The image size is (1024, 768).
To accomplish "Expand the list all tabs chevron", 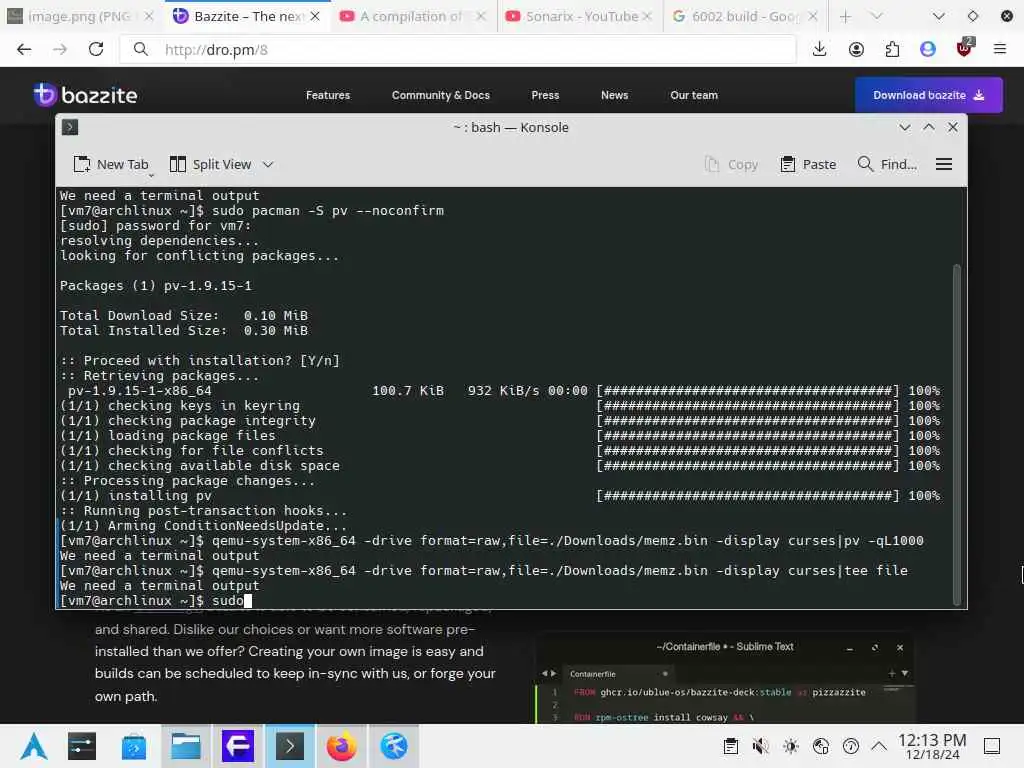I will pyautogui.click(x=877, y=16).
